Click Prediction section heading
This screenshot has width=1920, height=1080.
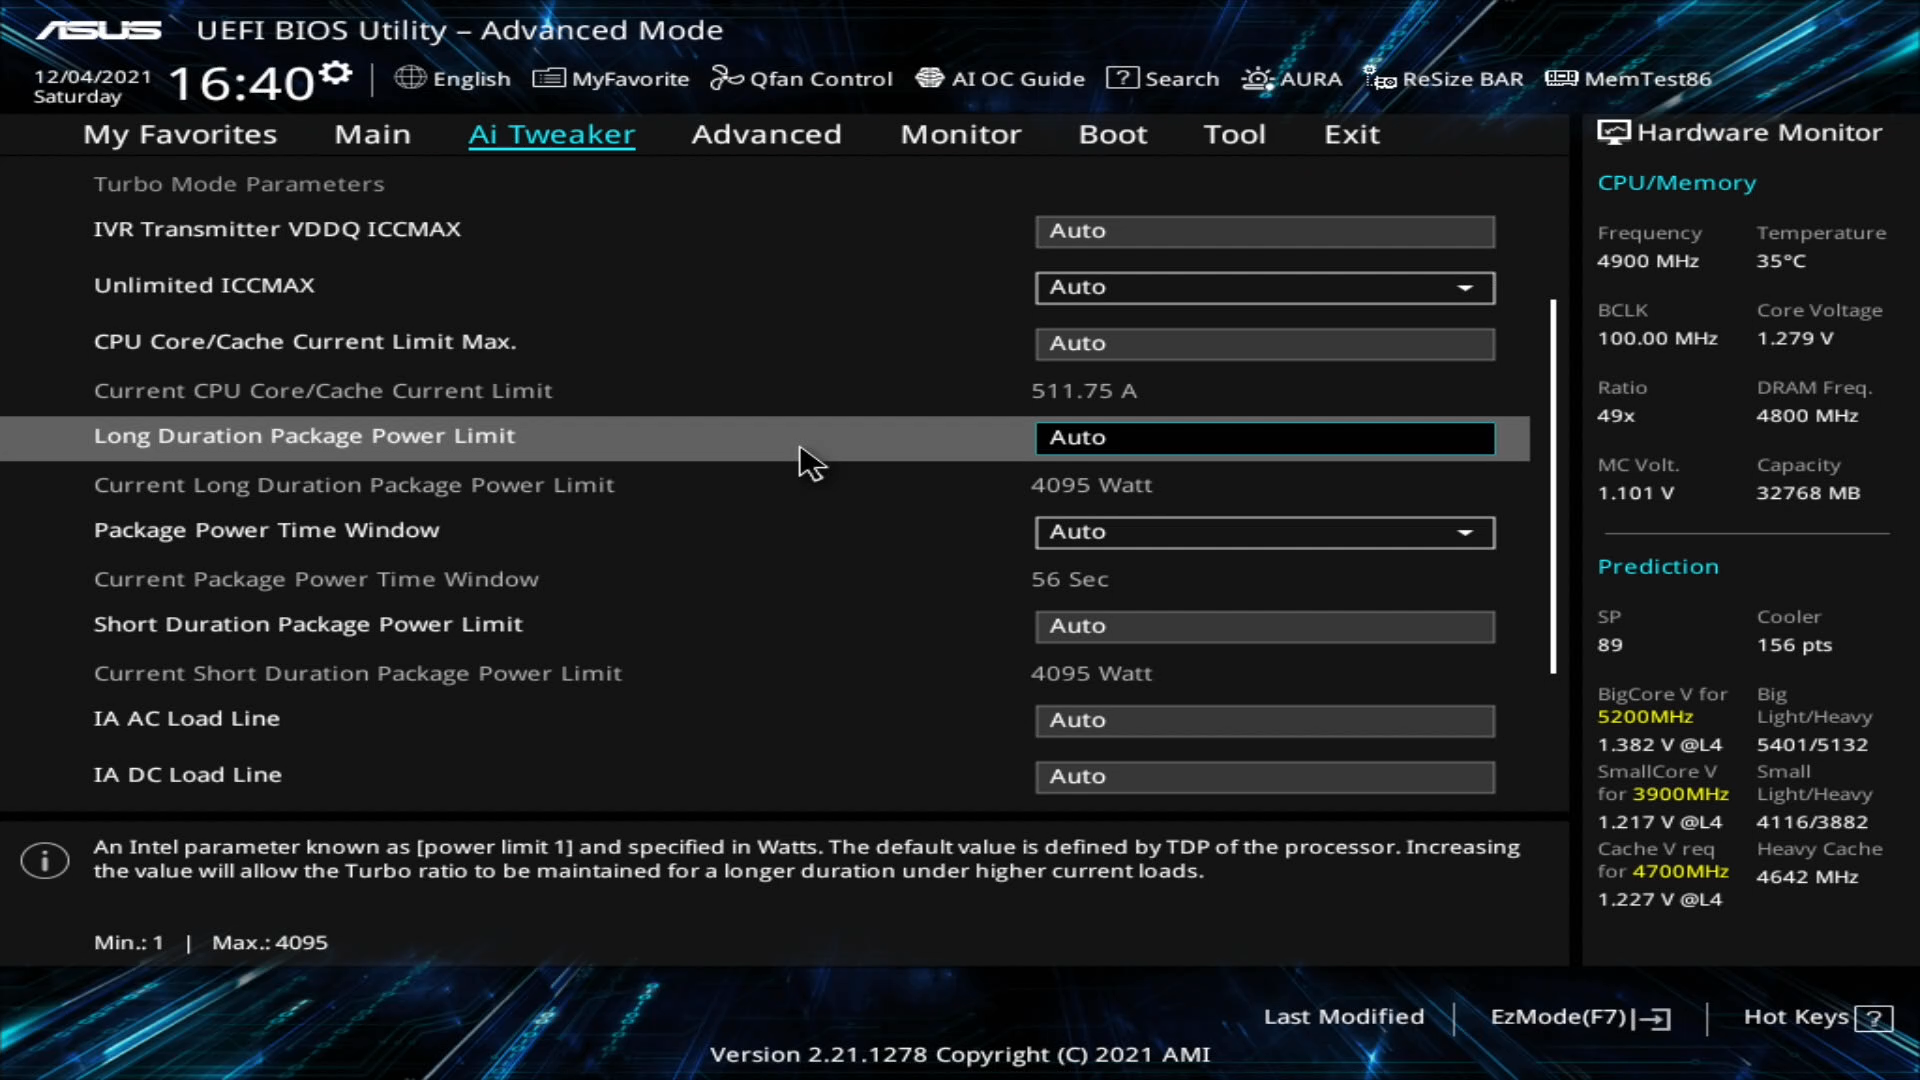tap(1658, 567)
